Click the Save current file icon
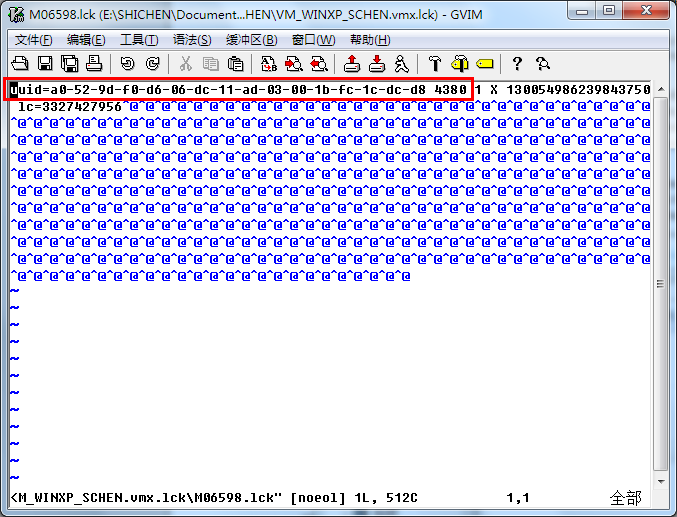The image size is (677, 517). click(45, 63)
